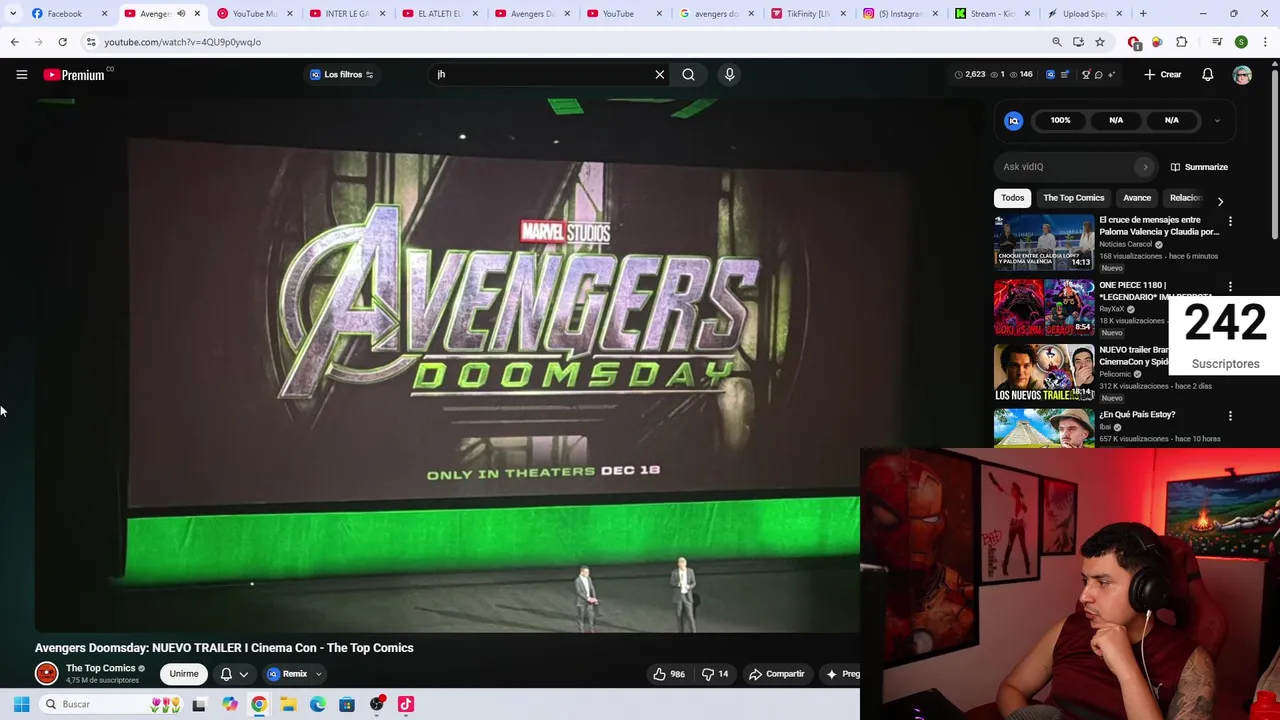Open Chrome zoom magnifier in address bar
Viewport: 1280px width, 720px height.
1057,42
